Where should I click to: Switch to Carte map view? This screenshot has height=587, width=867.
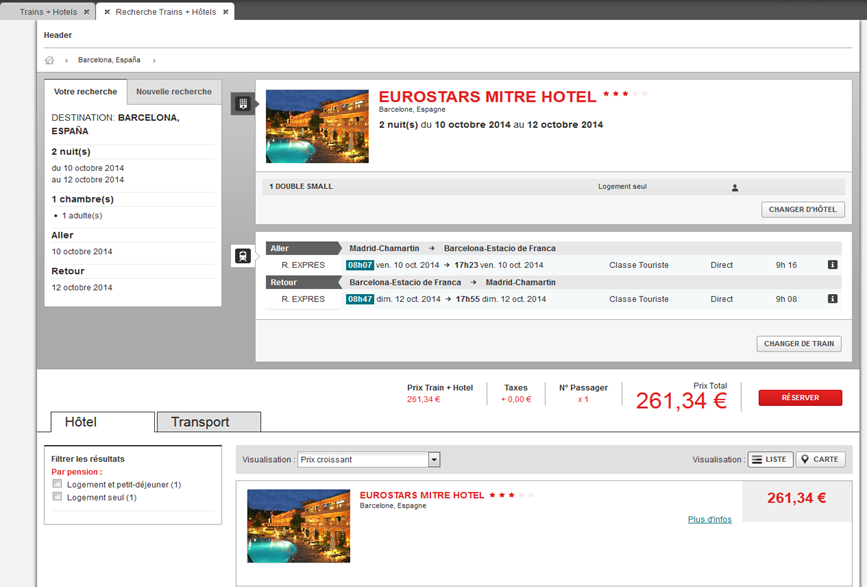click(820, 459)
